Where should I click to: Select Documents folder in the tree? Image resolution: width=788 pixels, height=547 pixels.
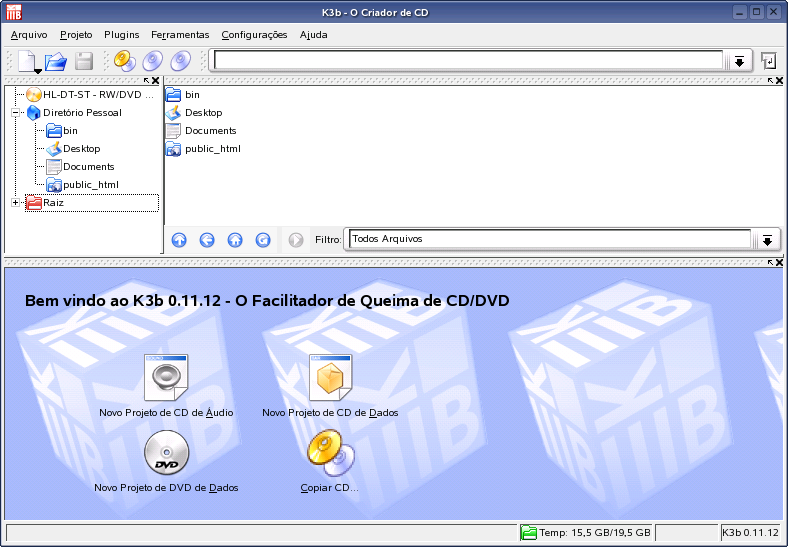click(x=80, y=167)
